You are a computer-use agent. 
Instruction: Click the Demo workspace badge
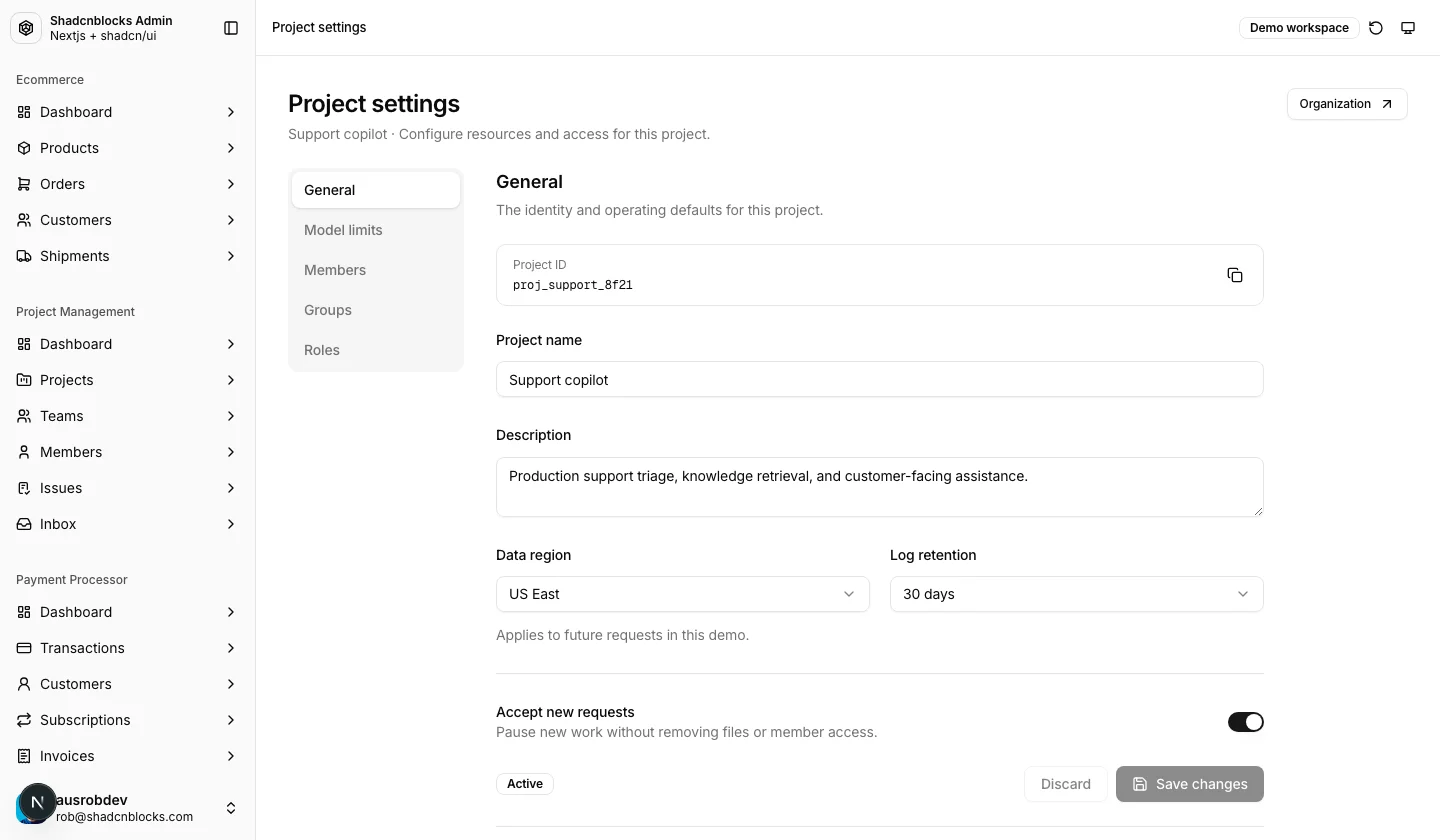point(1299,28)
